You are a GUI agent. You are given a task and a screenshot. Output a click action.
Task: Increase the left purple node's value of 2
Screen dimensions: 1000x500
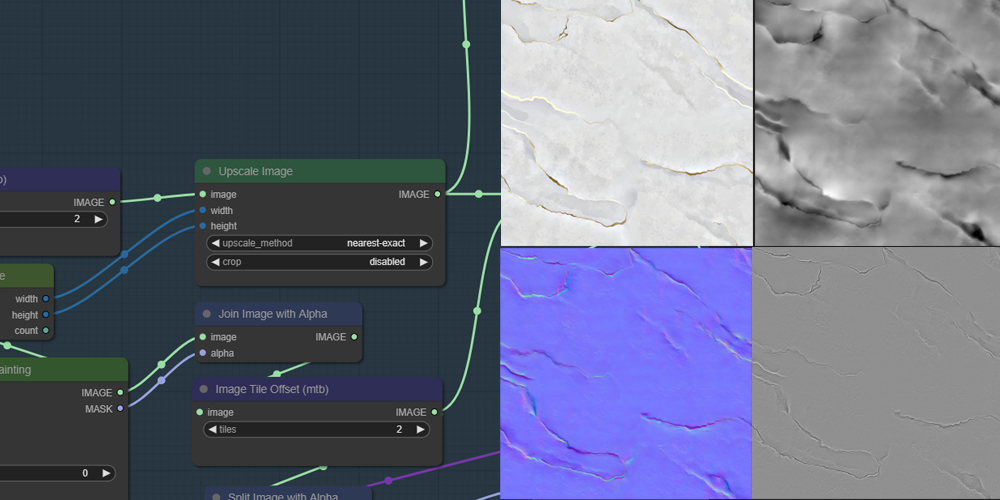pyautogui.click(x=98, y=219)
